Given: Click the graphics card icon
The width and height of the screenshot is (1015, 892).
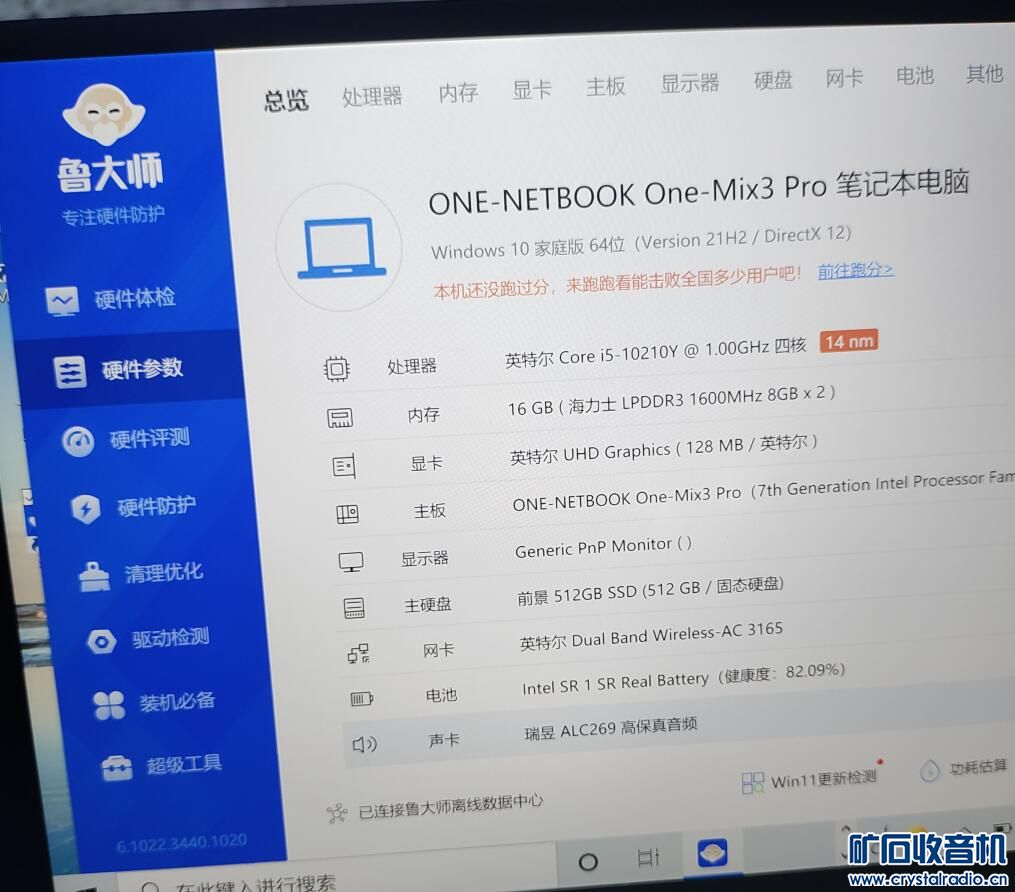Looking at the screenshot, I should (x=344, y=466).
